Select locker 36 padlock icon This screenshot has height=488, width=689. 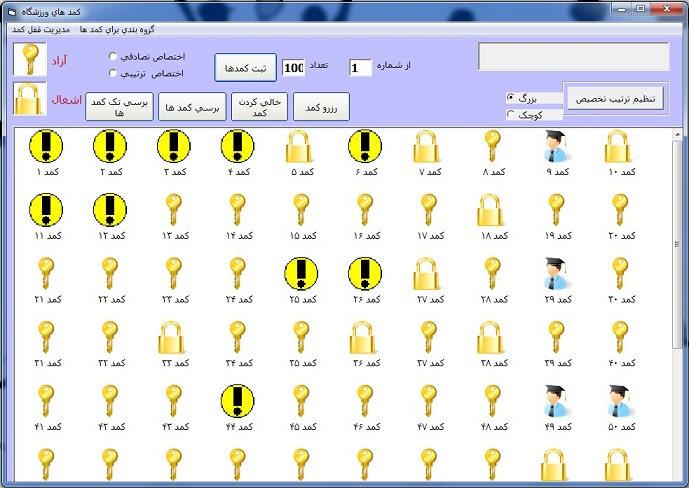point(363,338)
